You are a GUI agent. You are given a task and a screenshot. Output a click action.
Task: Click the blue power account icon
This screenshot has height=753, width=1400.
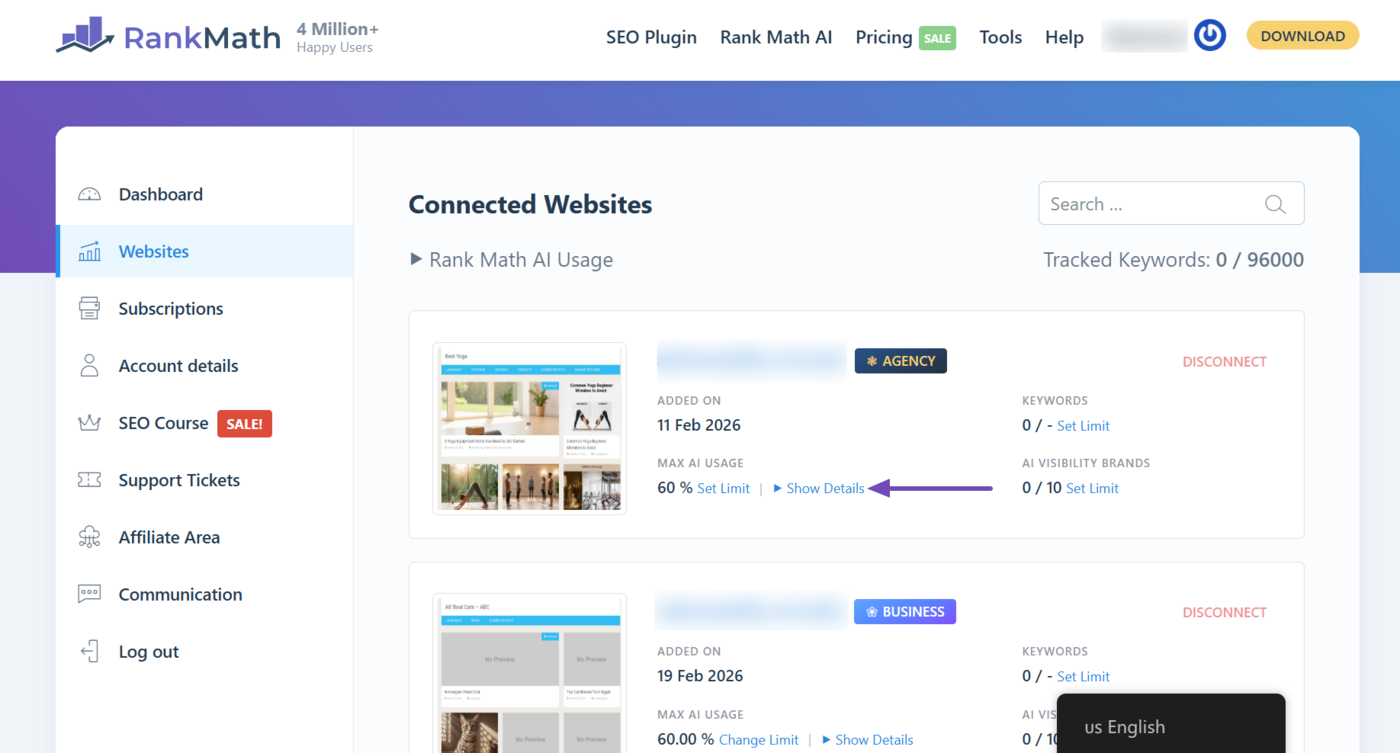(1210, 36)
